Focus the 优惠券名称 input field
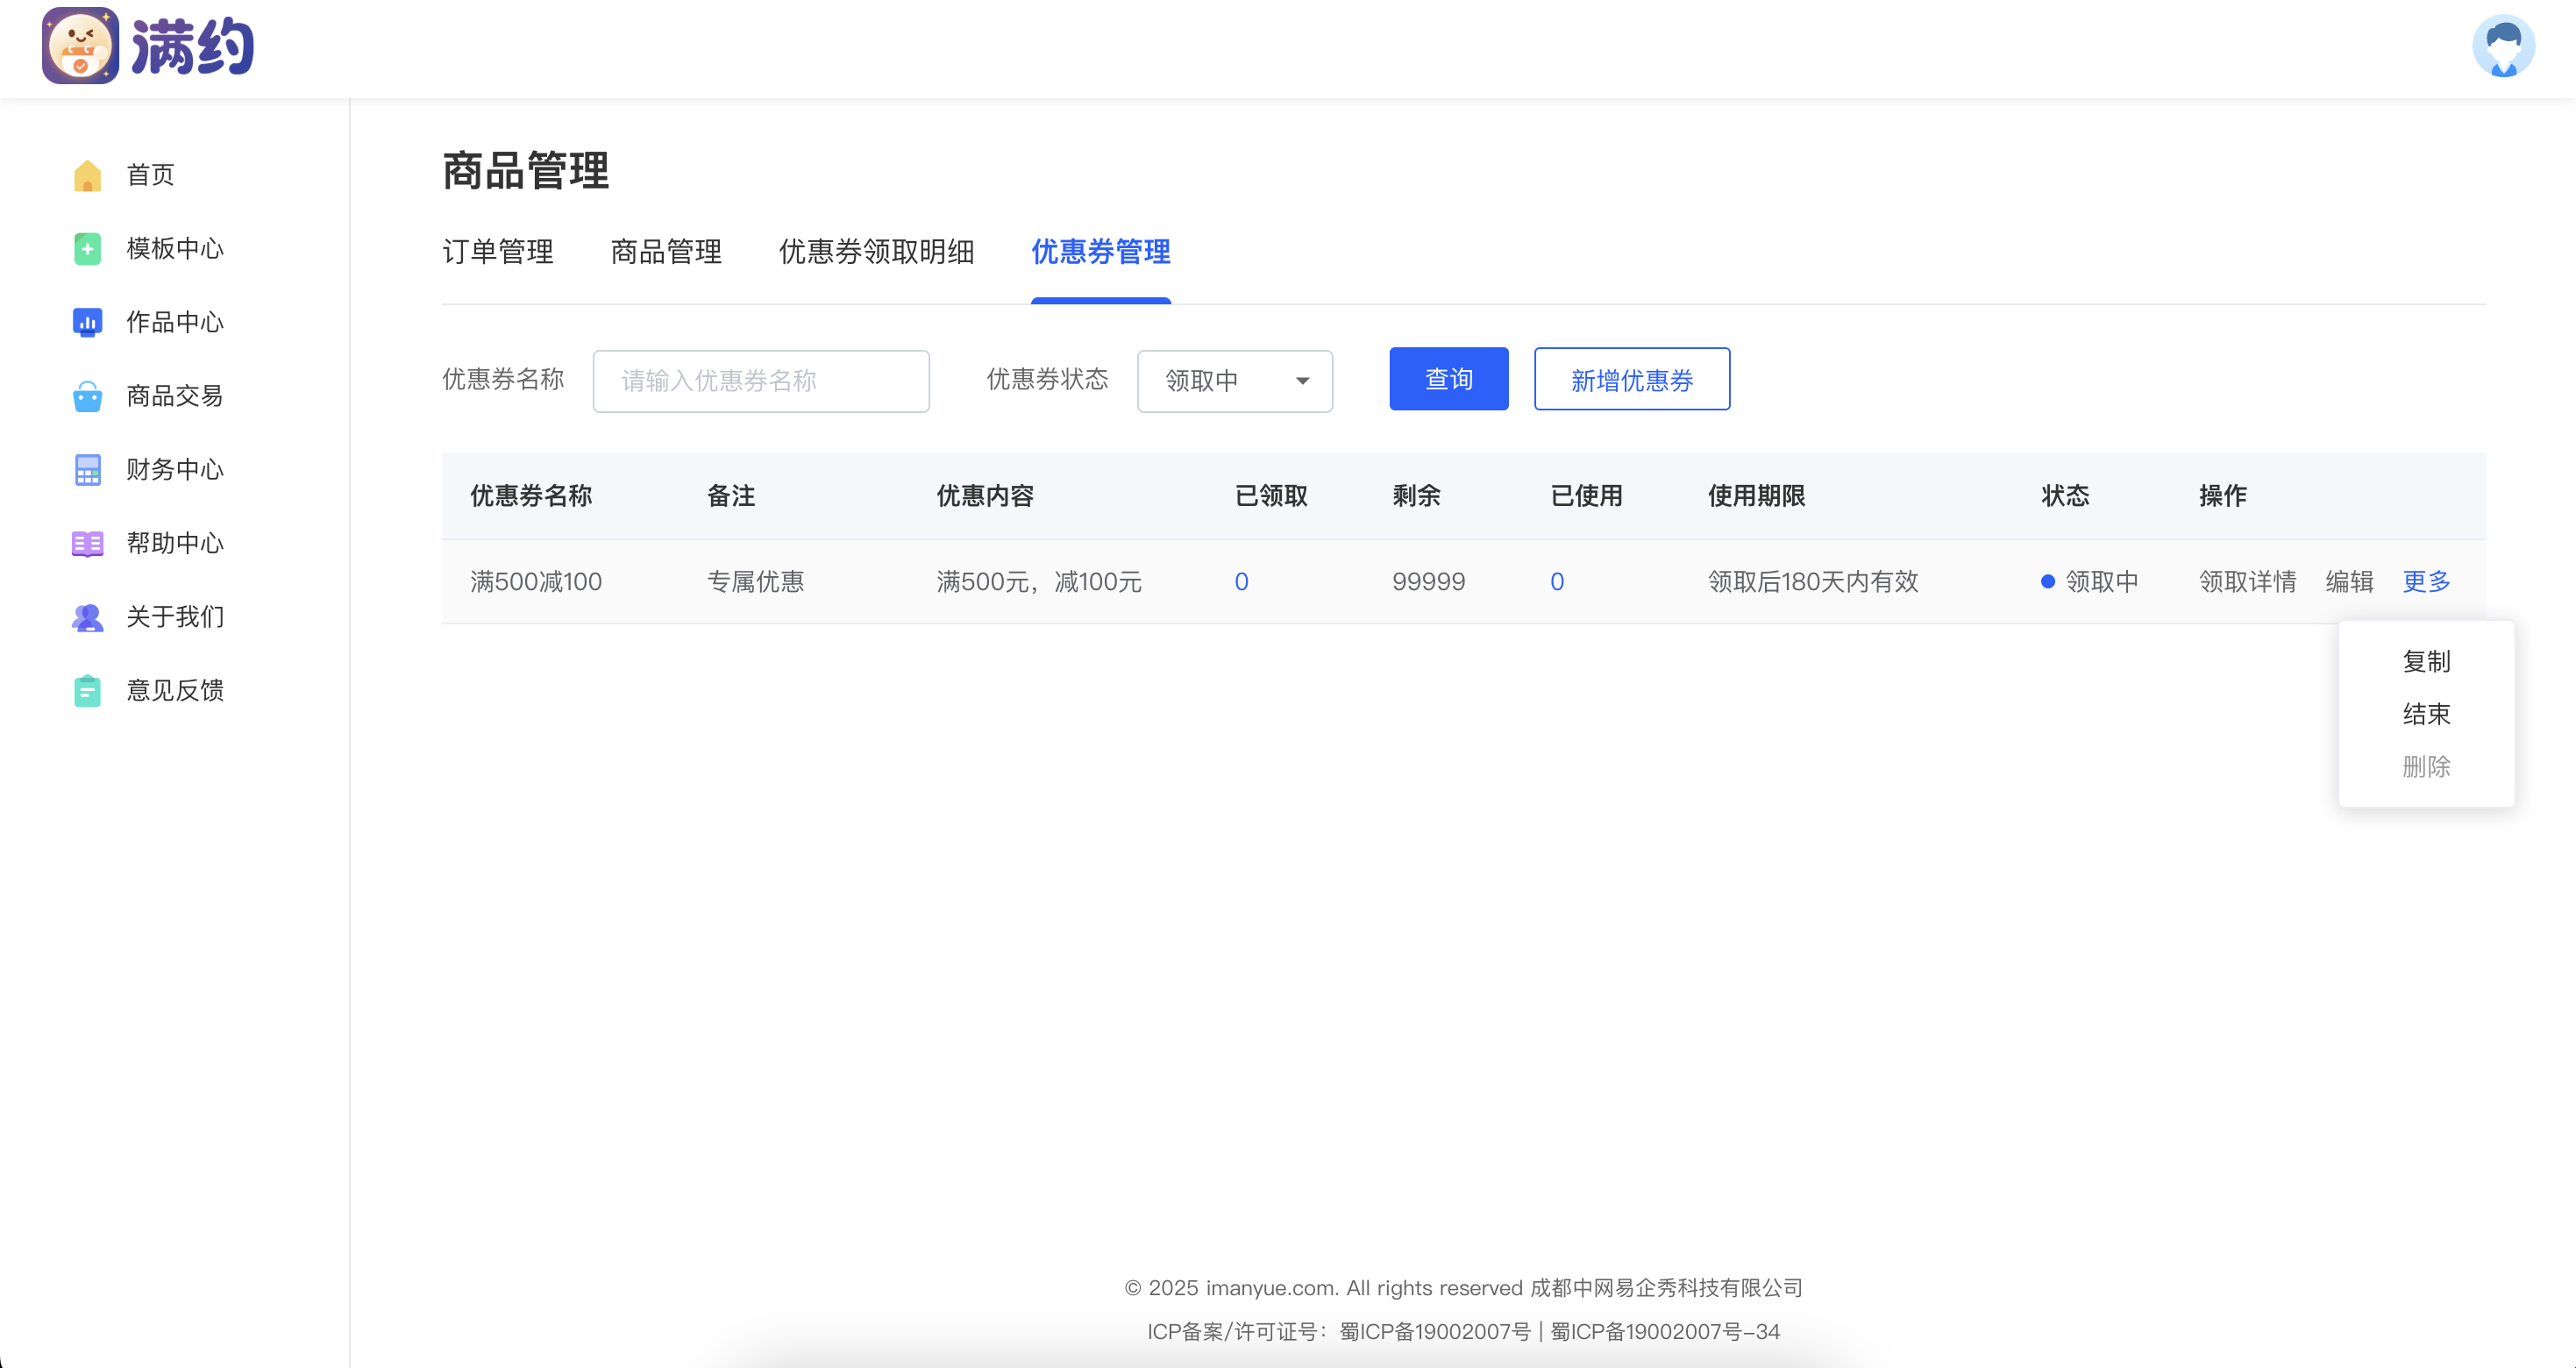Image resolution: width=2576 pixels, height=1368 pixels. pyautogui.click(x=760, y=381)
